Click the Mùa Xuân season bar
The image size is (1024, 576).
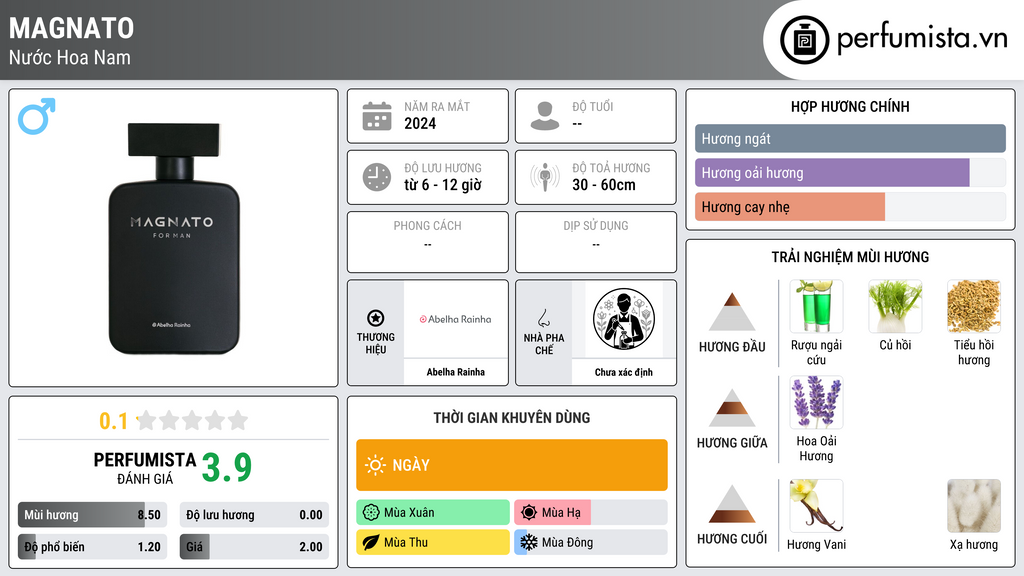tap(433, 513)
